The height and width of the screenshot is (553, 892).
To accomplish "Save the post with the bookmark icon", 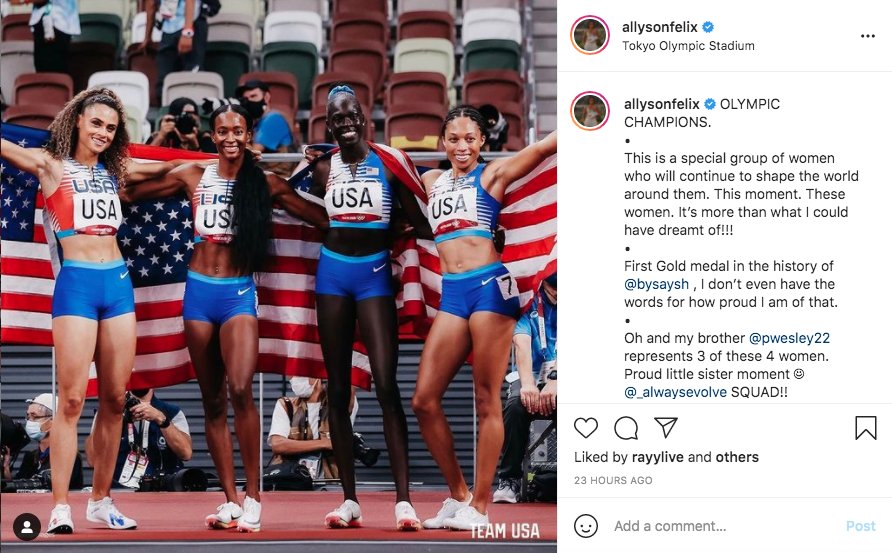I will [x=865, y=428].
